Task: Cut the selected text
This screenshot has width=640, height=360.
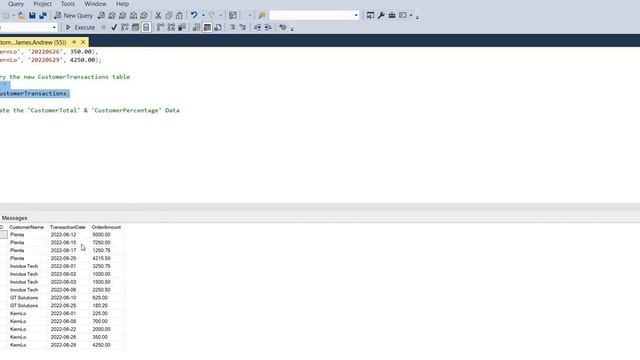Action: click(158, 16)
